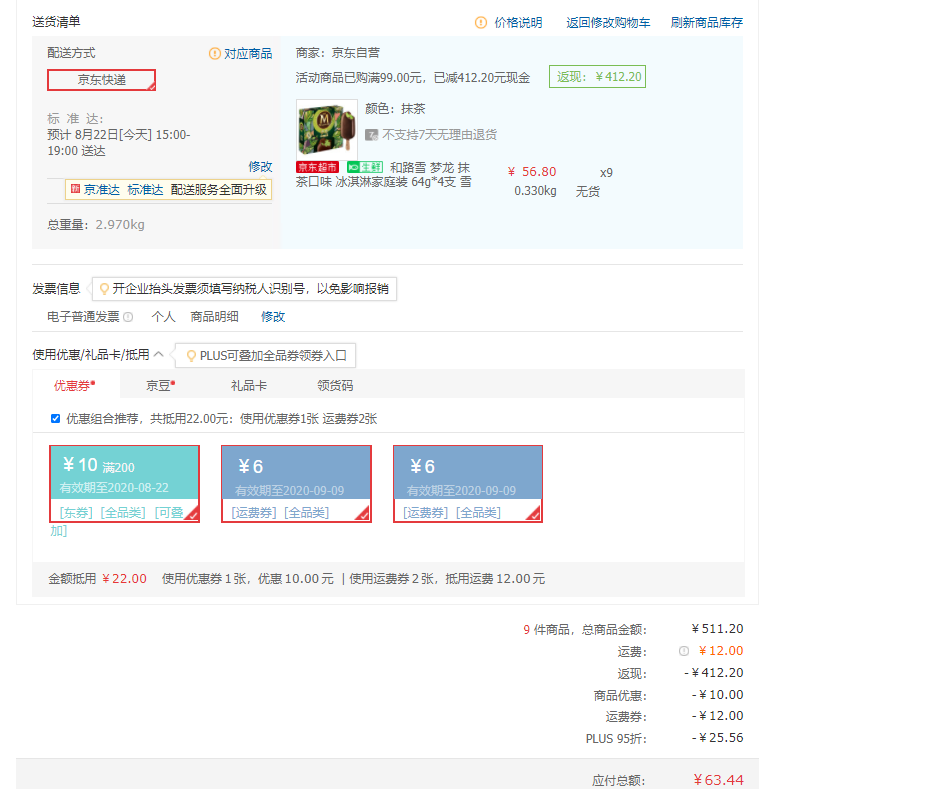Click 价格说明 link
Screen dimensions: 952x789
(518, 22)
